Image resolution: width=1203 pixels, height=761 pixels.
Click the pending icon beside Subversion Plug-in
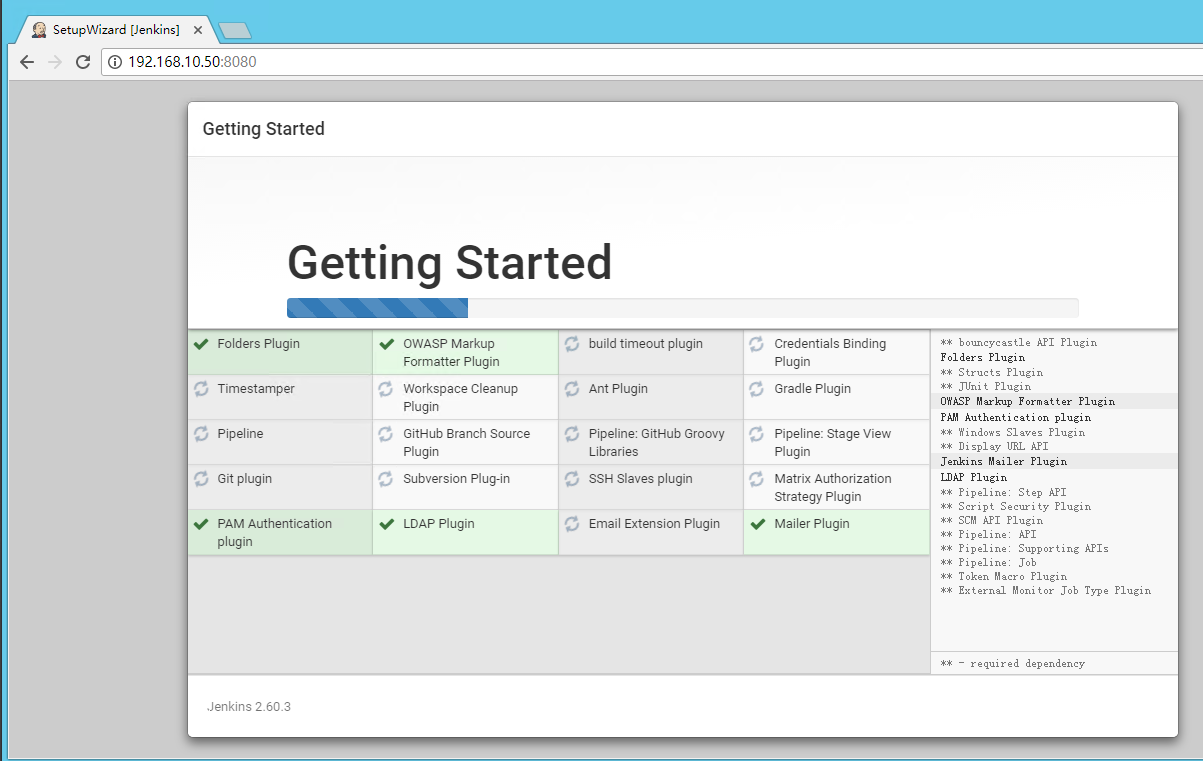coord(386,479)
